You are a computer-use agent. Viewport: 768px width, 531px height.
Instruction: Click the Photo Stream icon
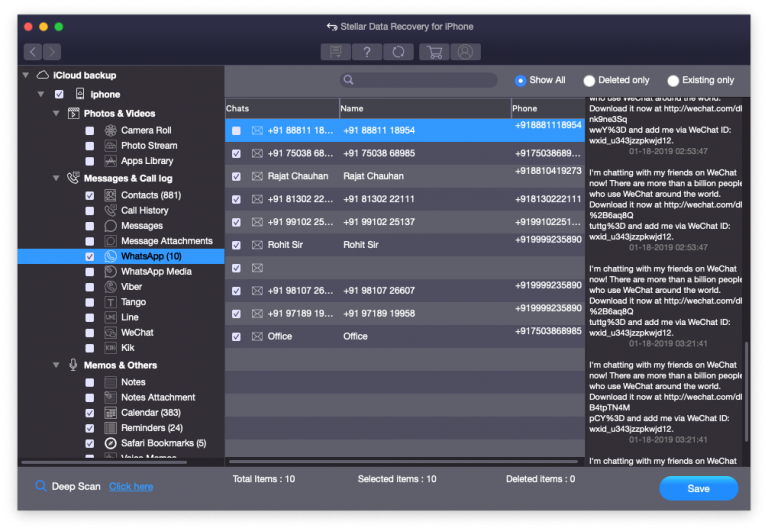click(x=111, y=145)
